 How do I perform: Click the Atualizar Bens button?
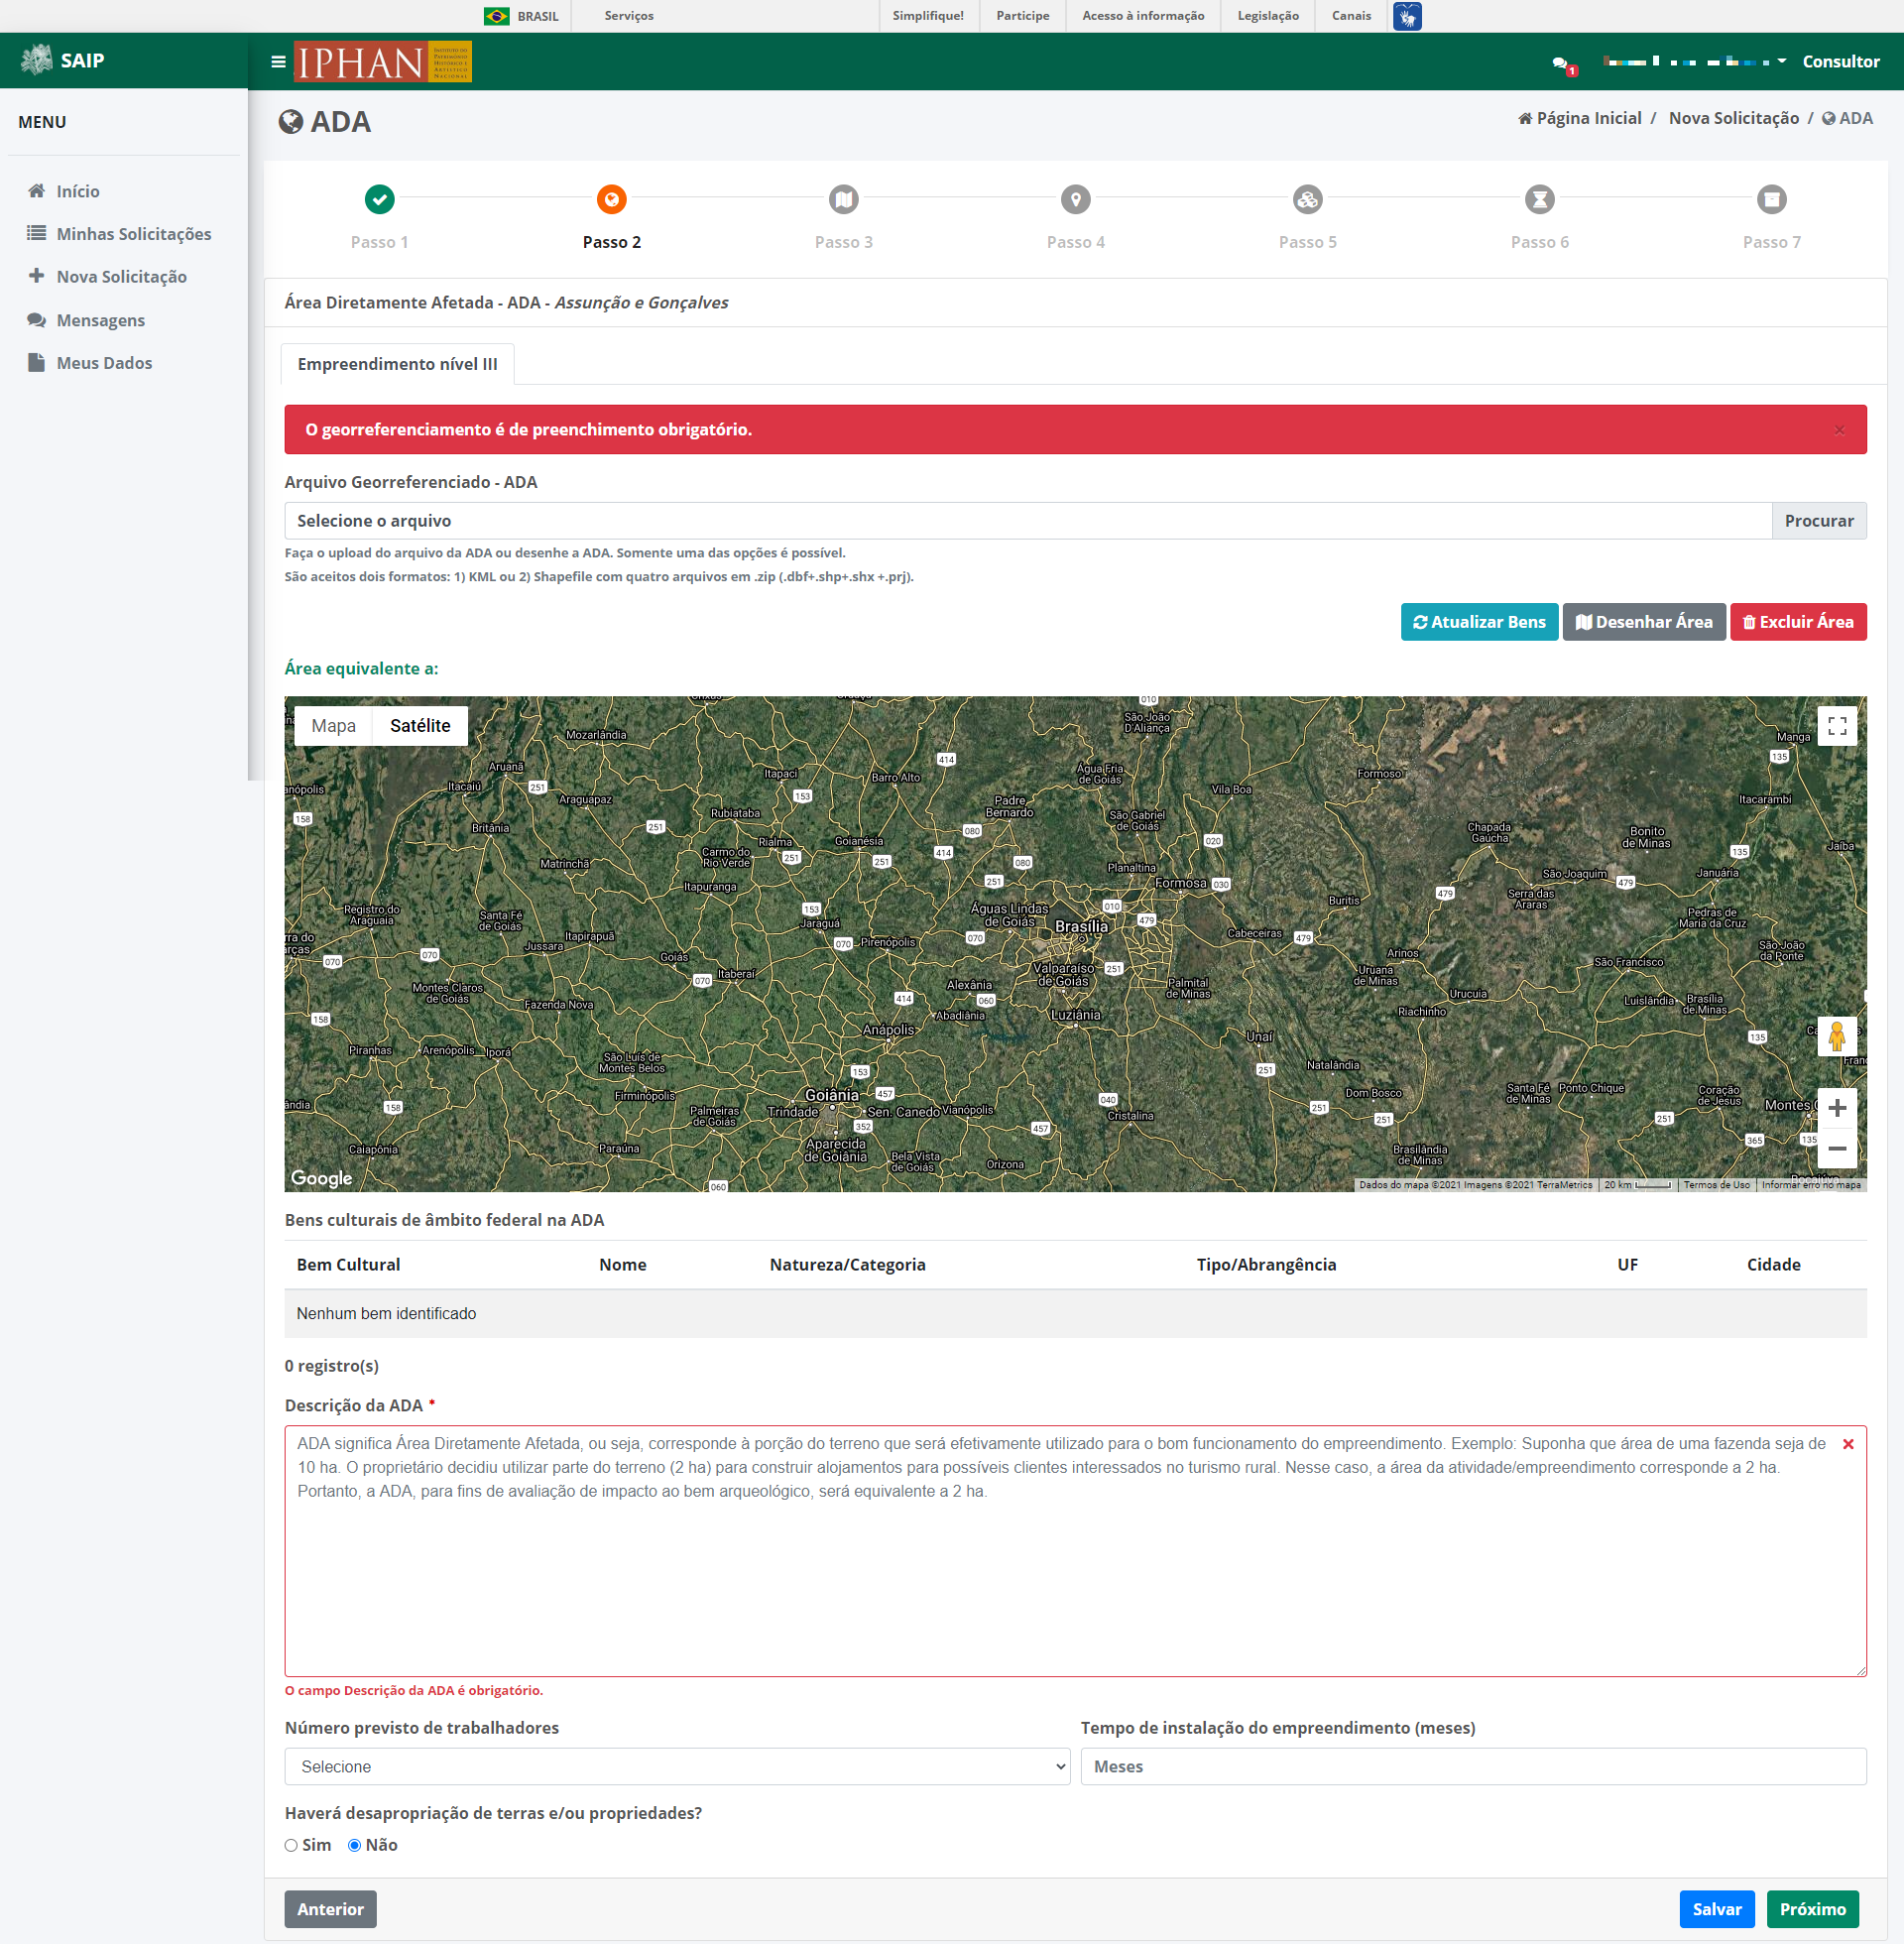tap(1479, 622)
